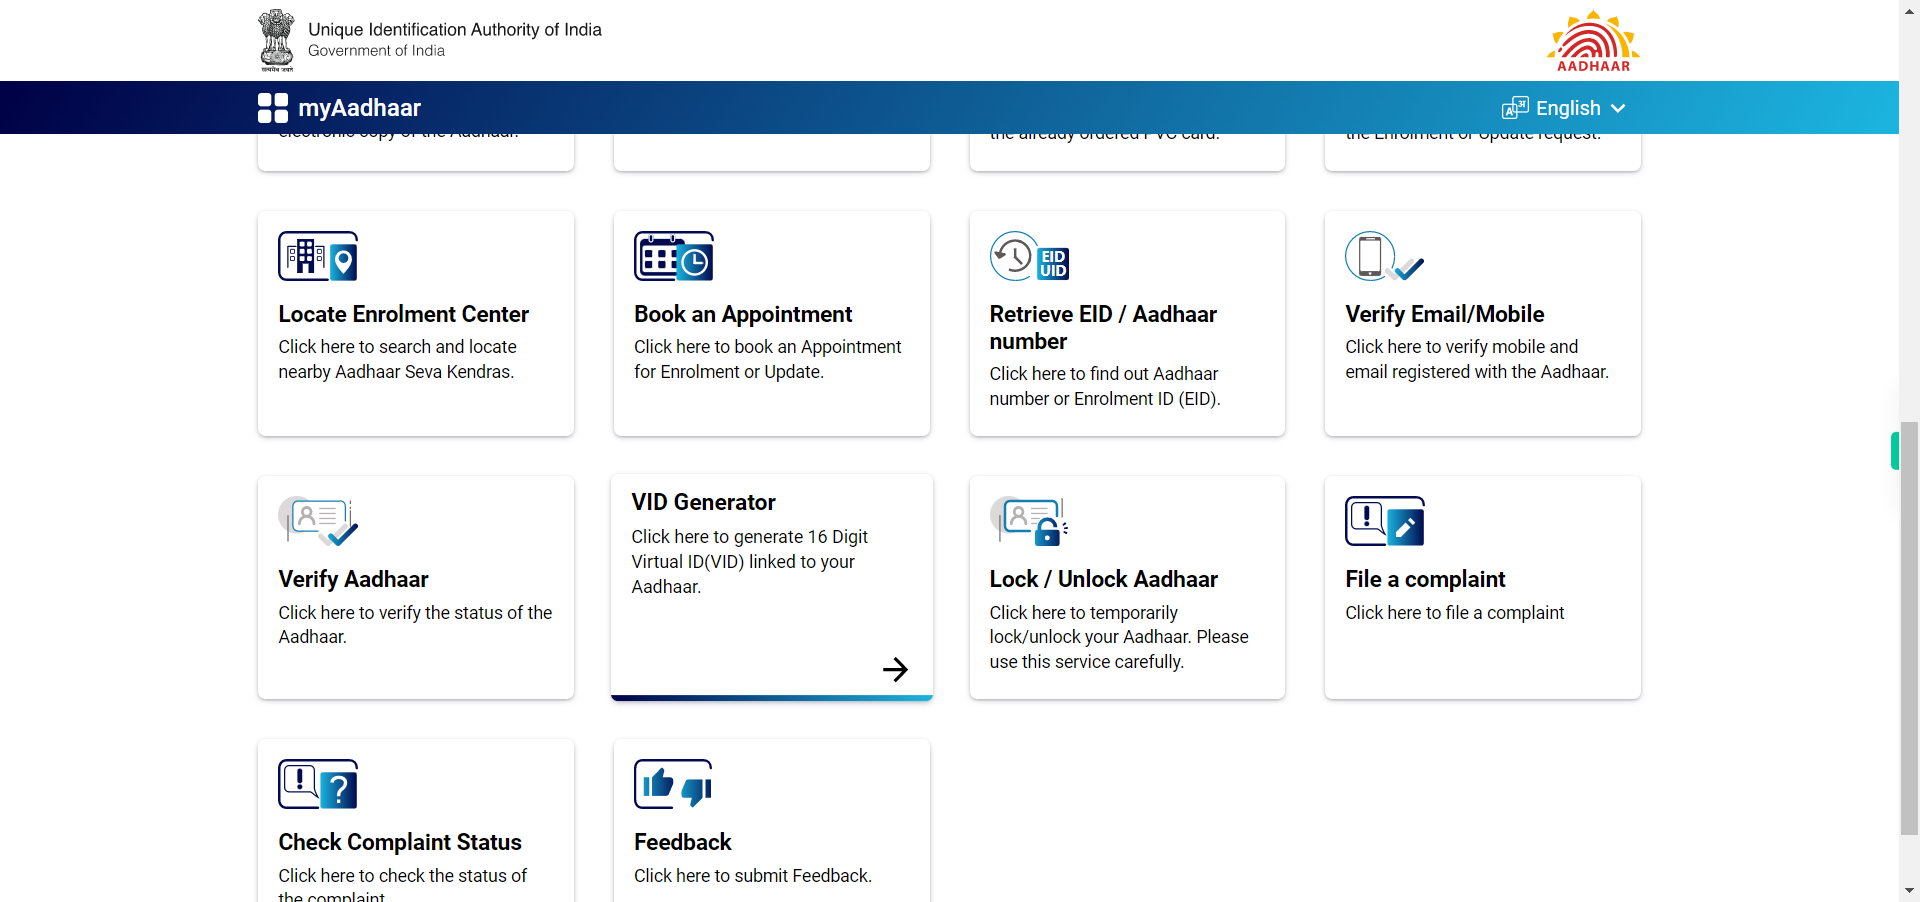Click the green side tab on right edge
This screenshot has width=1920, height=902.
(1894, 451)
